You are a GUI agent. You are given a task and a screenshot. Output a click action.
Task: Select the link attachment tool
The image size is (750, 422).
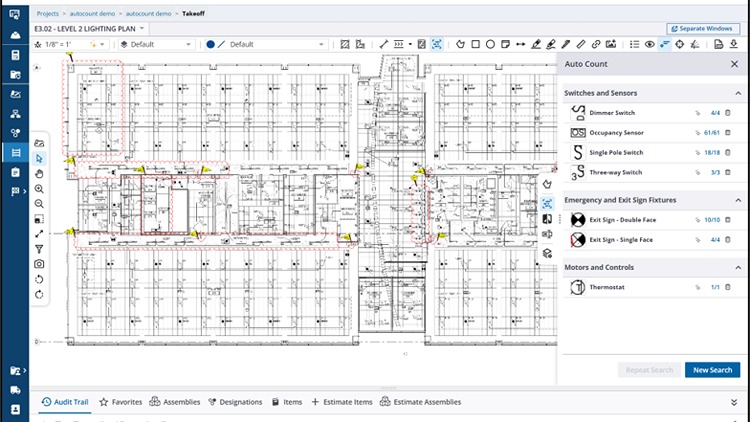(x=596, y=44)
